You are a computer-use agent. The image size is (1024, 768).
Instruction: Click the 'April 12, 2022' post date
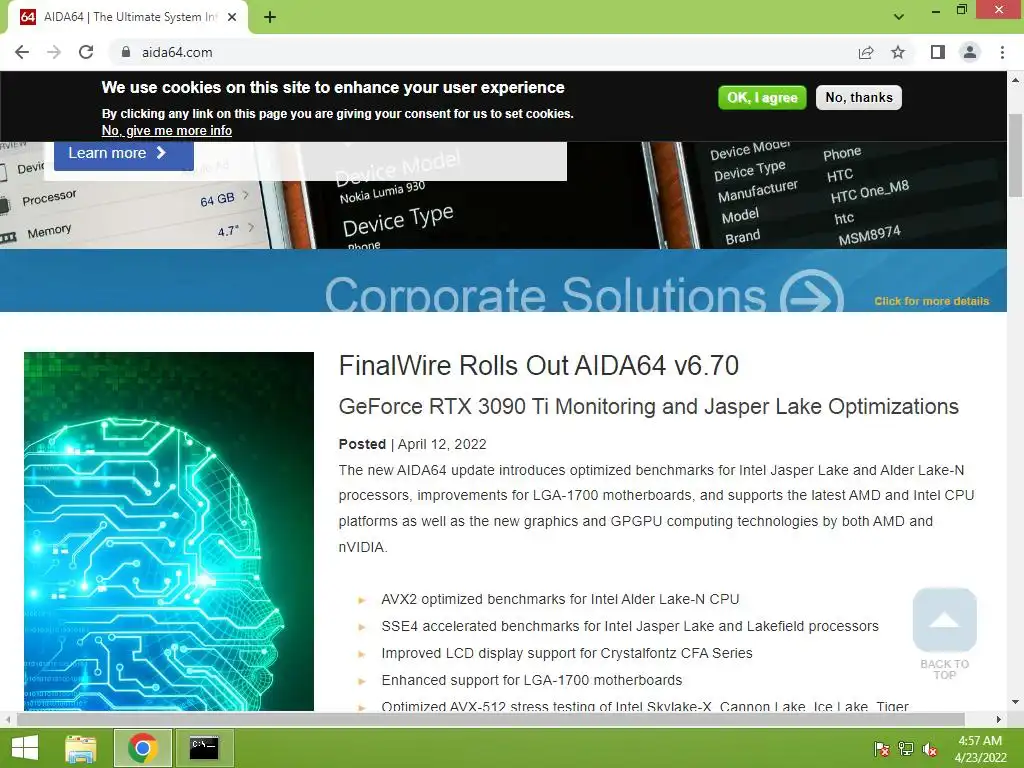pos(442,444)
